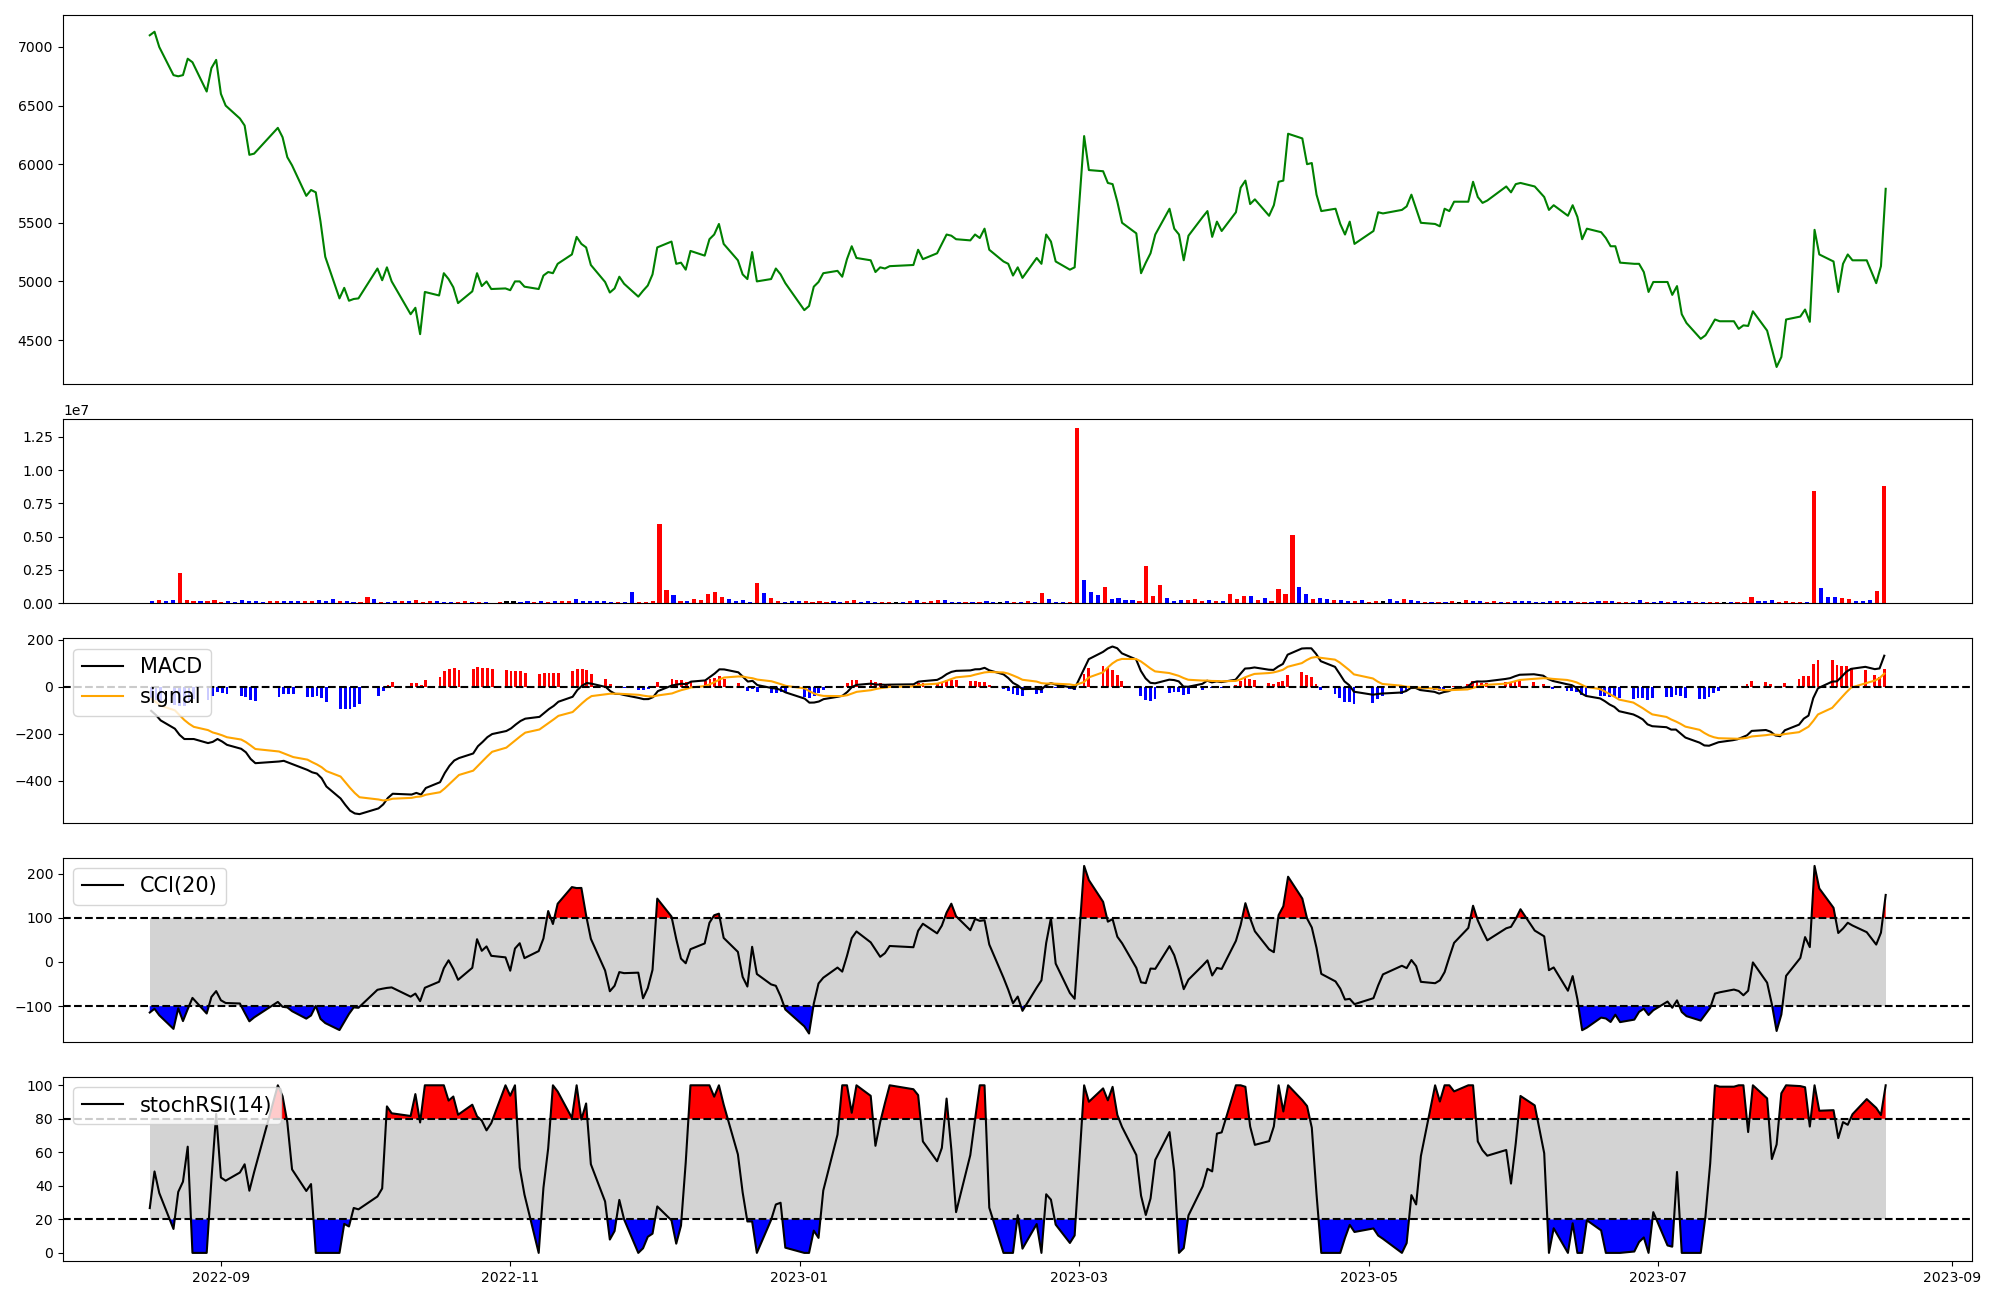Click the 7000 price axis label
Viewport: 2000px width, 1300px height.
36,48
